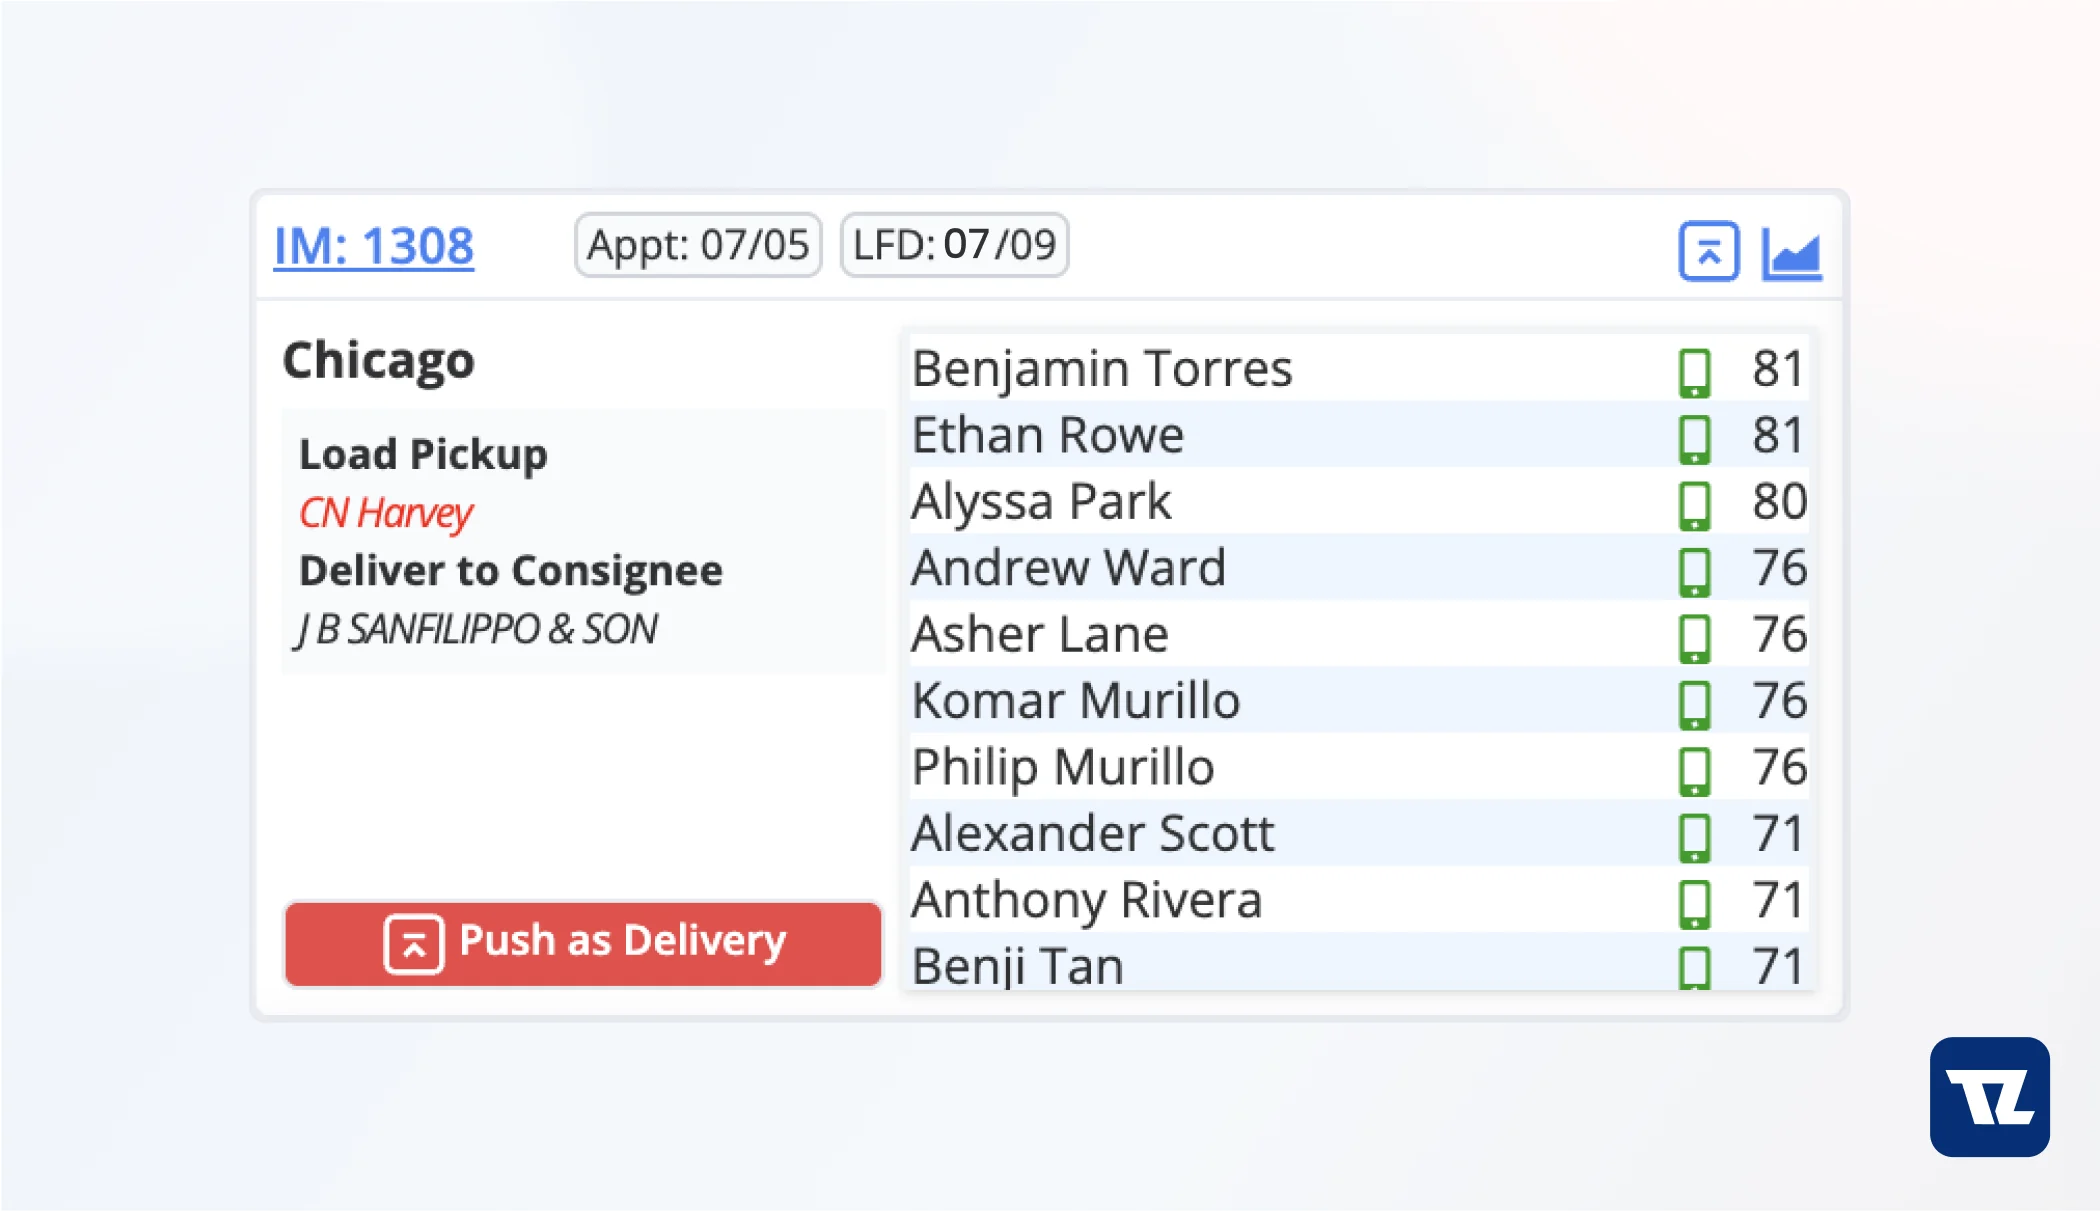Screen dimensions: 2100x1211
Task: Click the phone icon next to Komar Murillo
Action: tap(1694, 704)
